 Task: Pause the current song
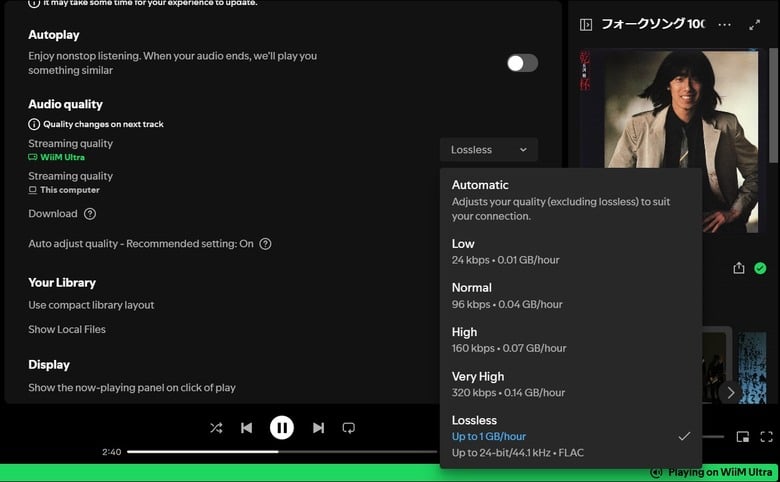[x=282, y=428]
